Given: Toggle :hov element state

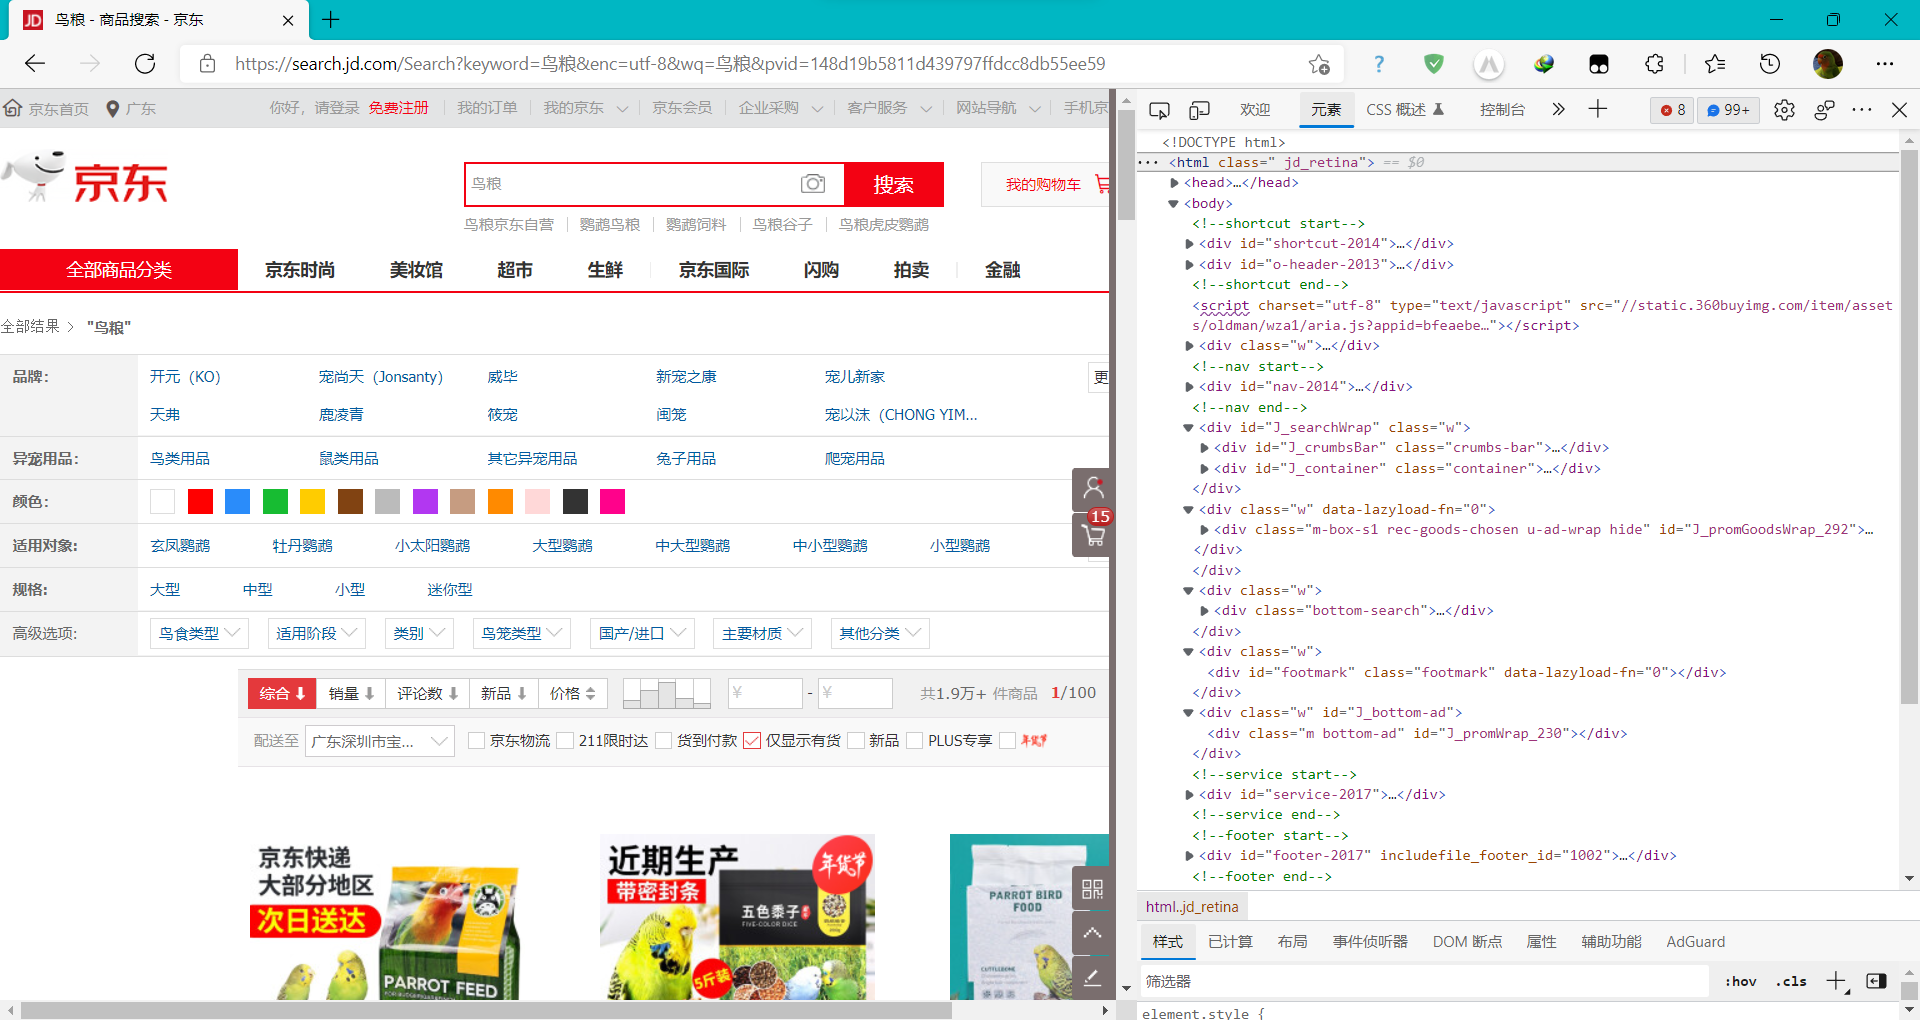Looking at the screenshot, I should pyautogui.click(x=1740, y=981).
